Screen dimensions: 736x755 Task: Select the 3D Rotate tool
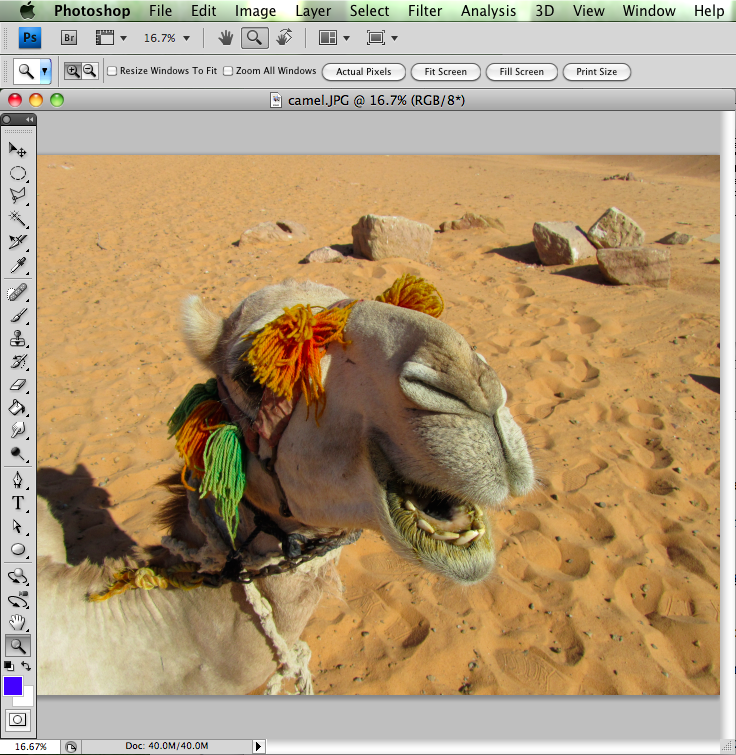point(18,576)
